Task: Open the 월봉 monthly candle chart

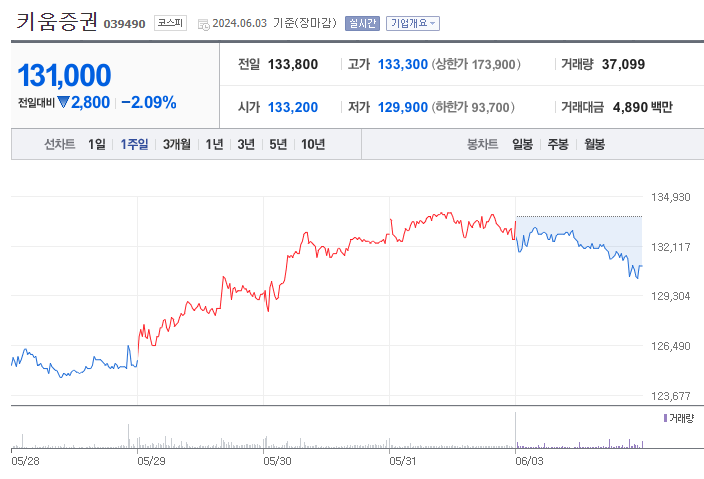Action: point(594,144)
